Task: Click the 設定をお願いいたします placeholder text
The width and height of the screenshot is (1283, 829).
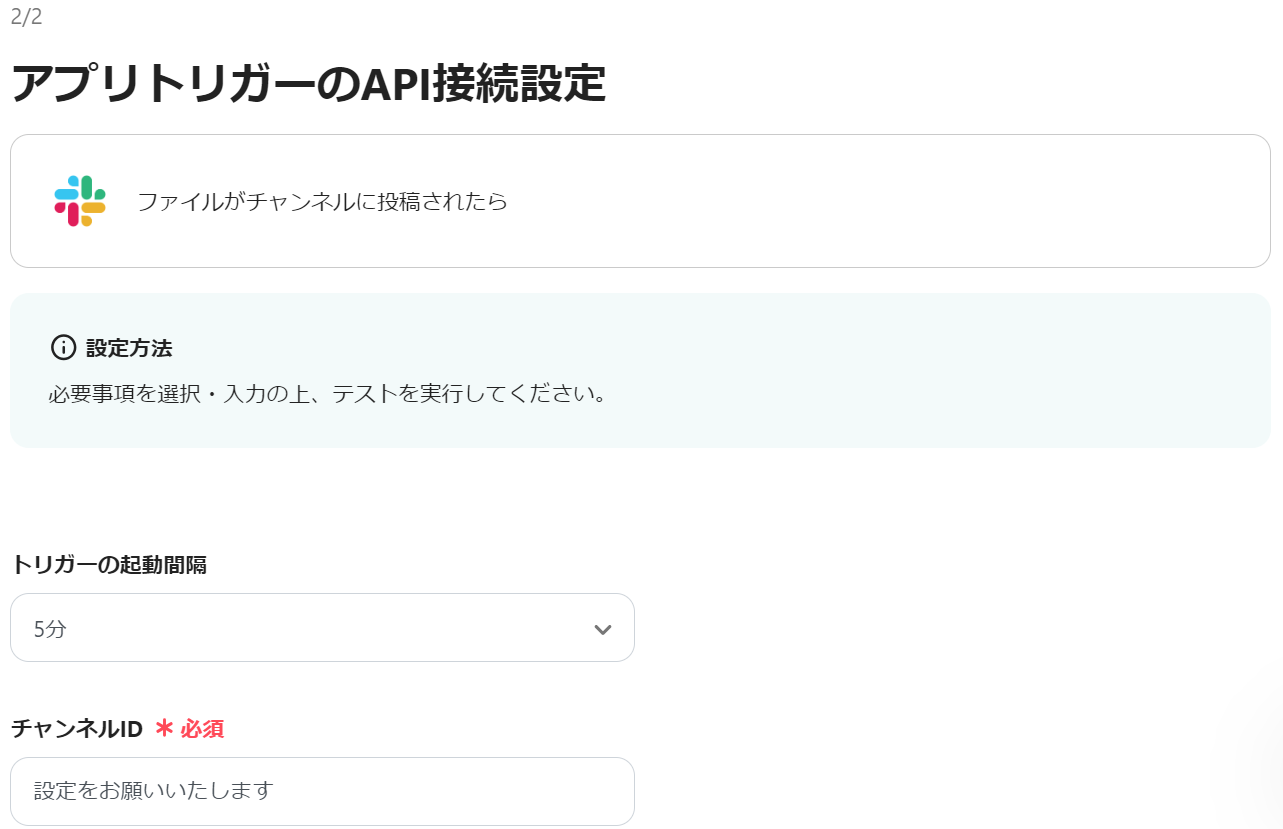Action: click(153, 791)
